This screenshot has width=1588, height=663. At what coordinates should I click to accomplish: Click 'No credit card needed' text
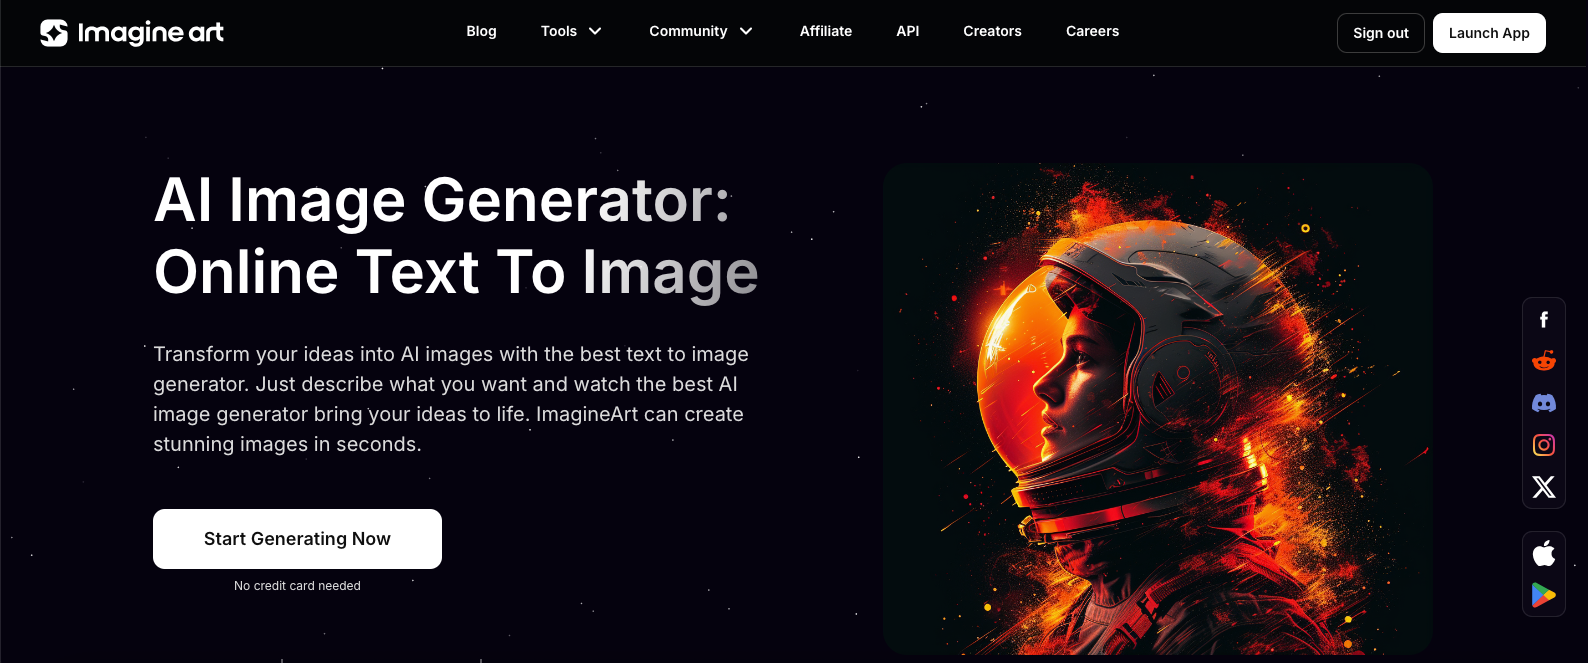pyautogui.click(x=297, y=586)
